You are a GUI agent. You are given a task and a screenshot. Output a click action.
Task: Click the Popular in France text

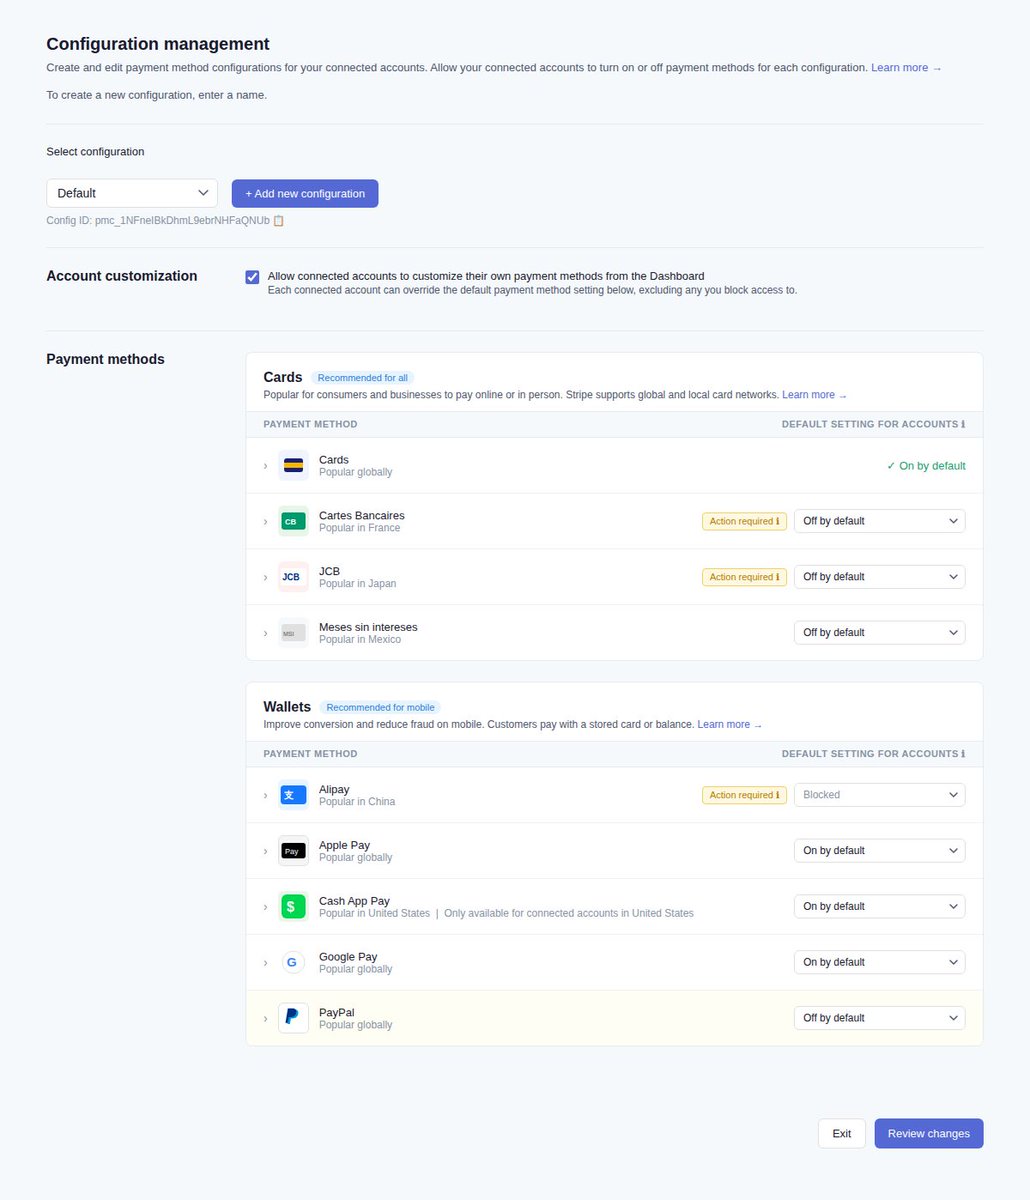tap(359, 528)
